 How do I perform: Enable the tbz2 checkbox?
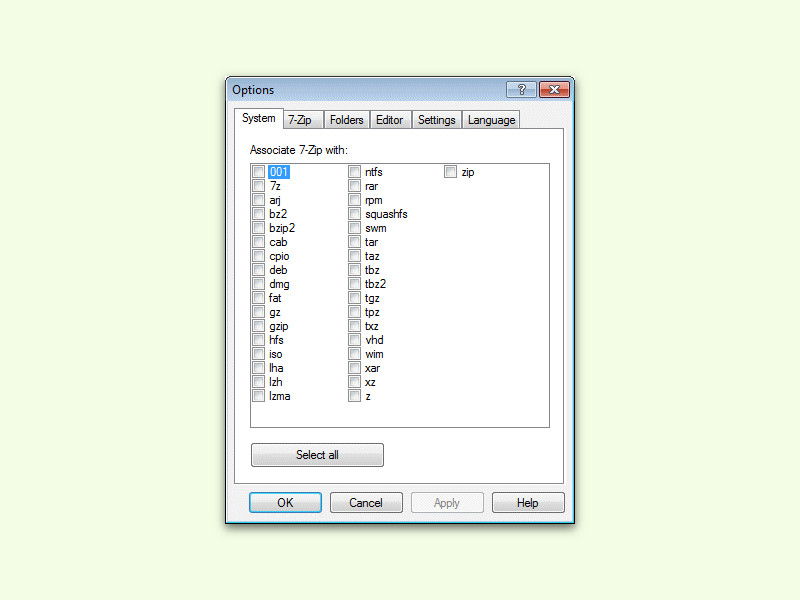pyautogui.click(x=355, y=284)
